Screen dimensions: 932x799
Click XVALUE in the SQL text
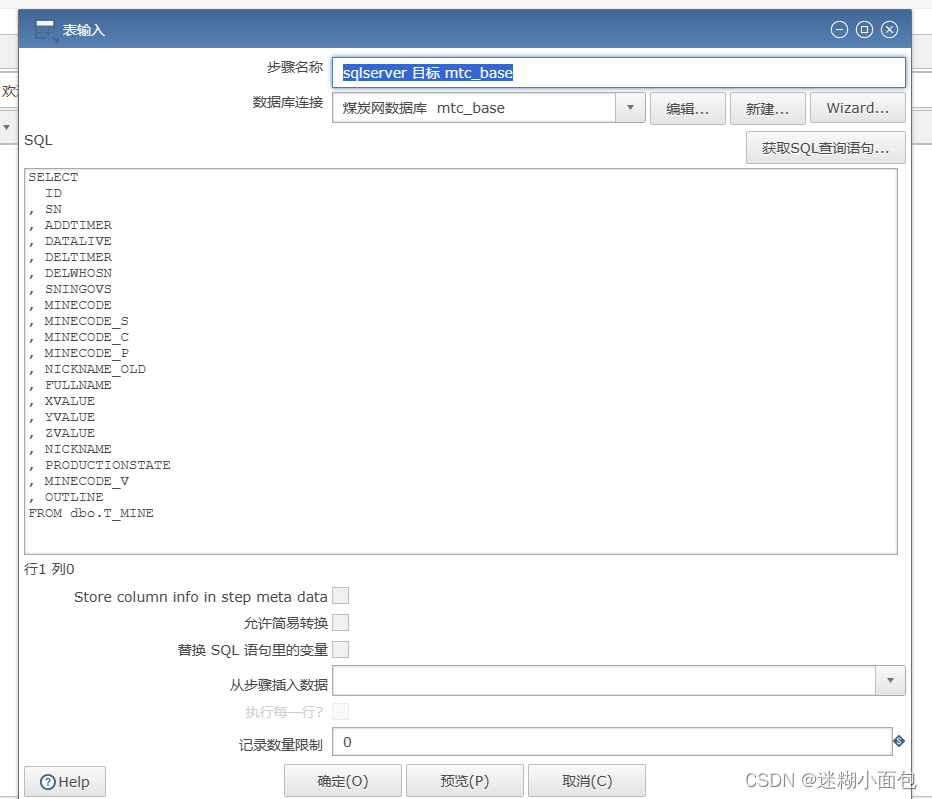(70, 401)
